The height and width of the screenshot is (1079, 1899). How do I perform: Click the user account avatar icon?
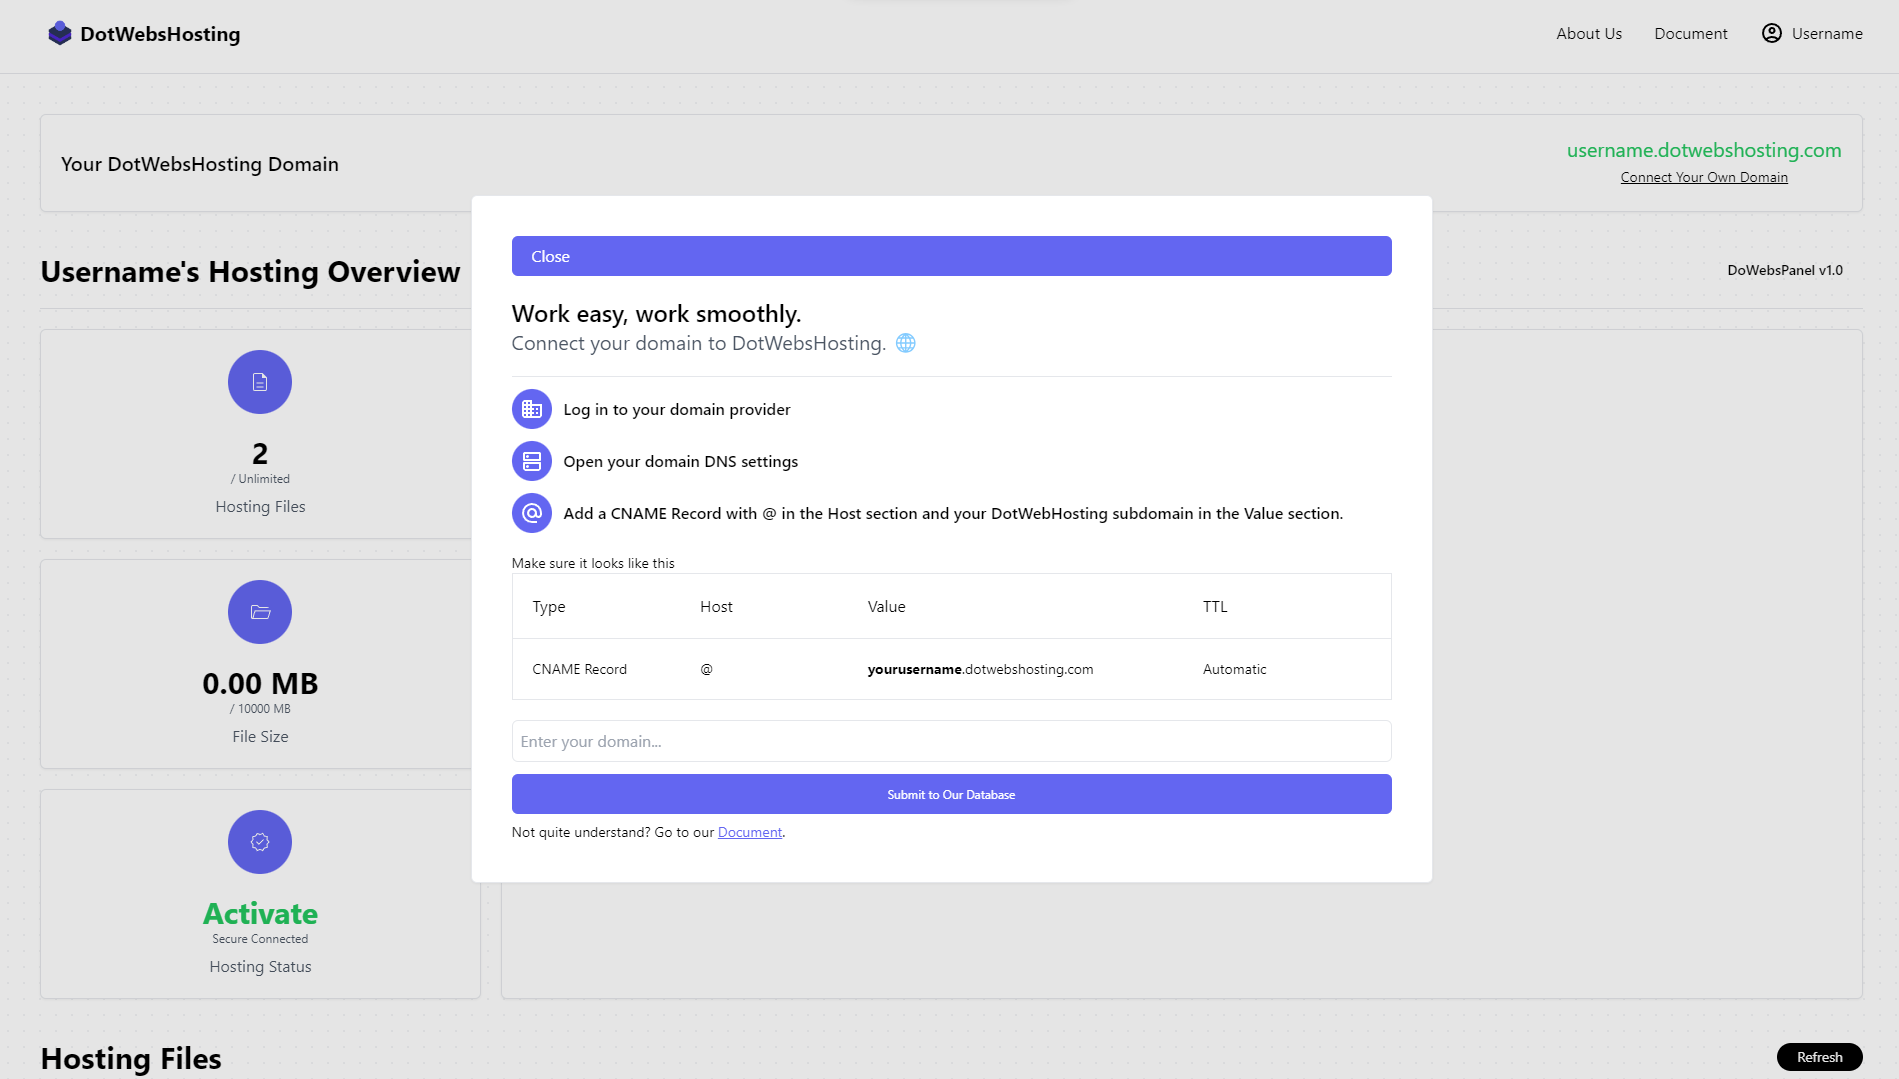[1771, 33]
